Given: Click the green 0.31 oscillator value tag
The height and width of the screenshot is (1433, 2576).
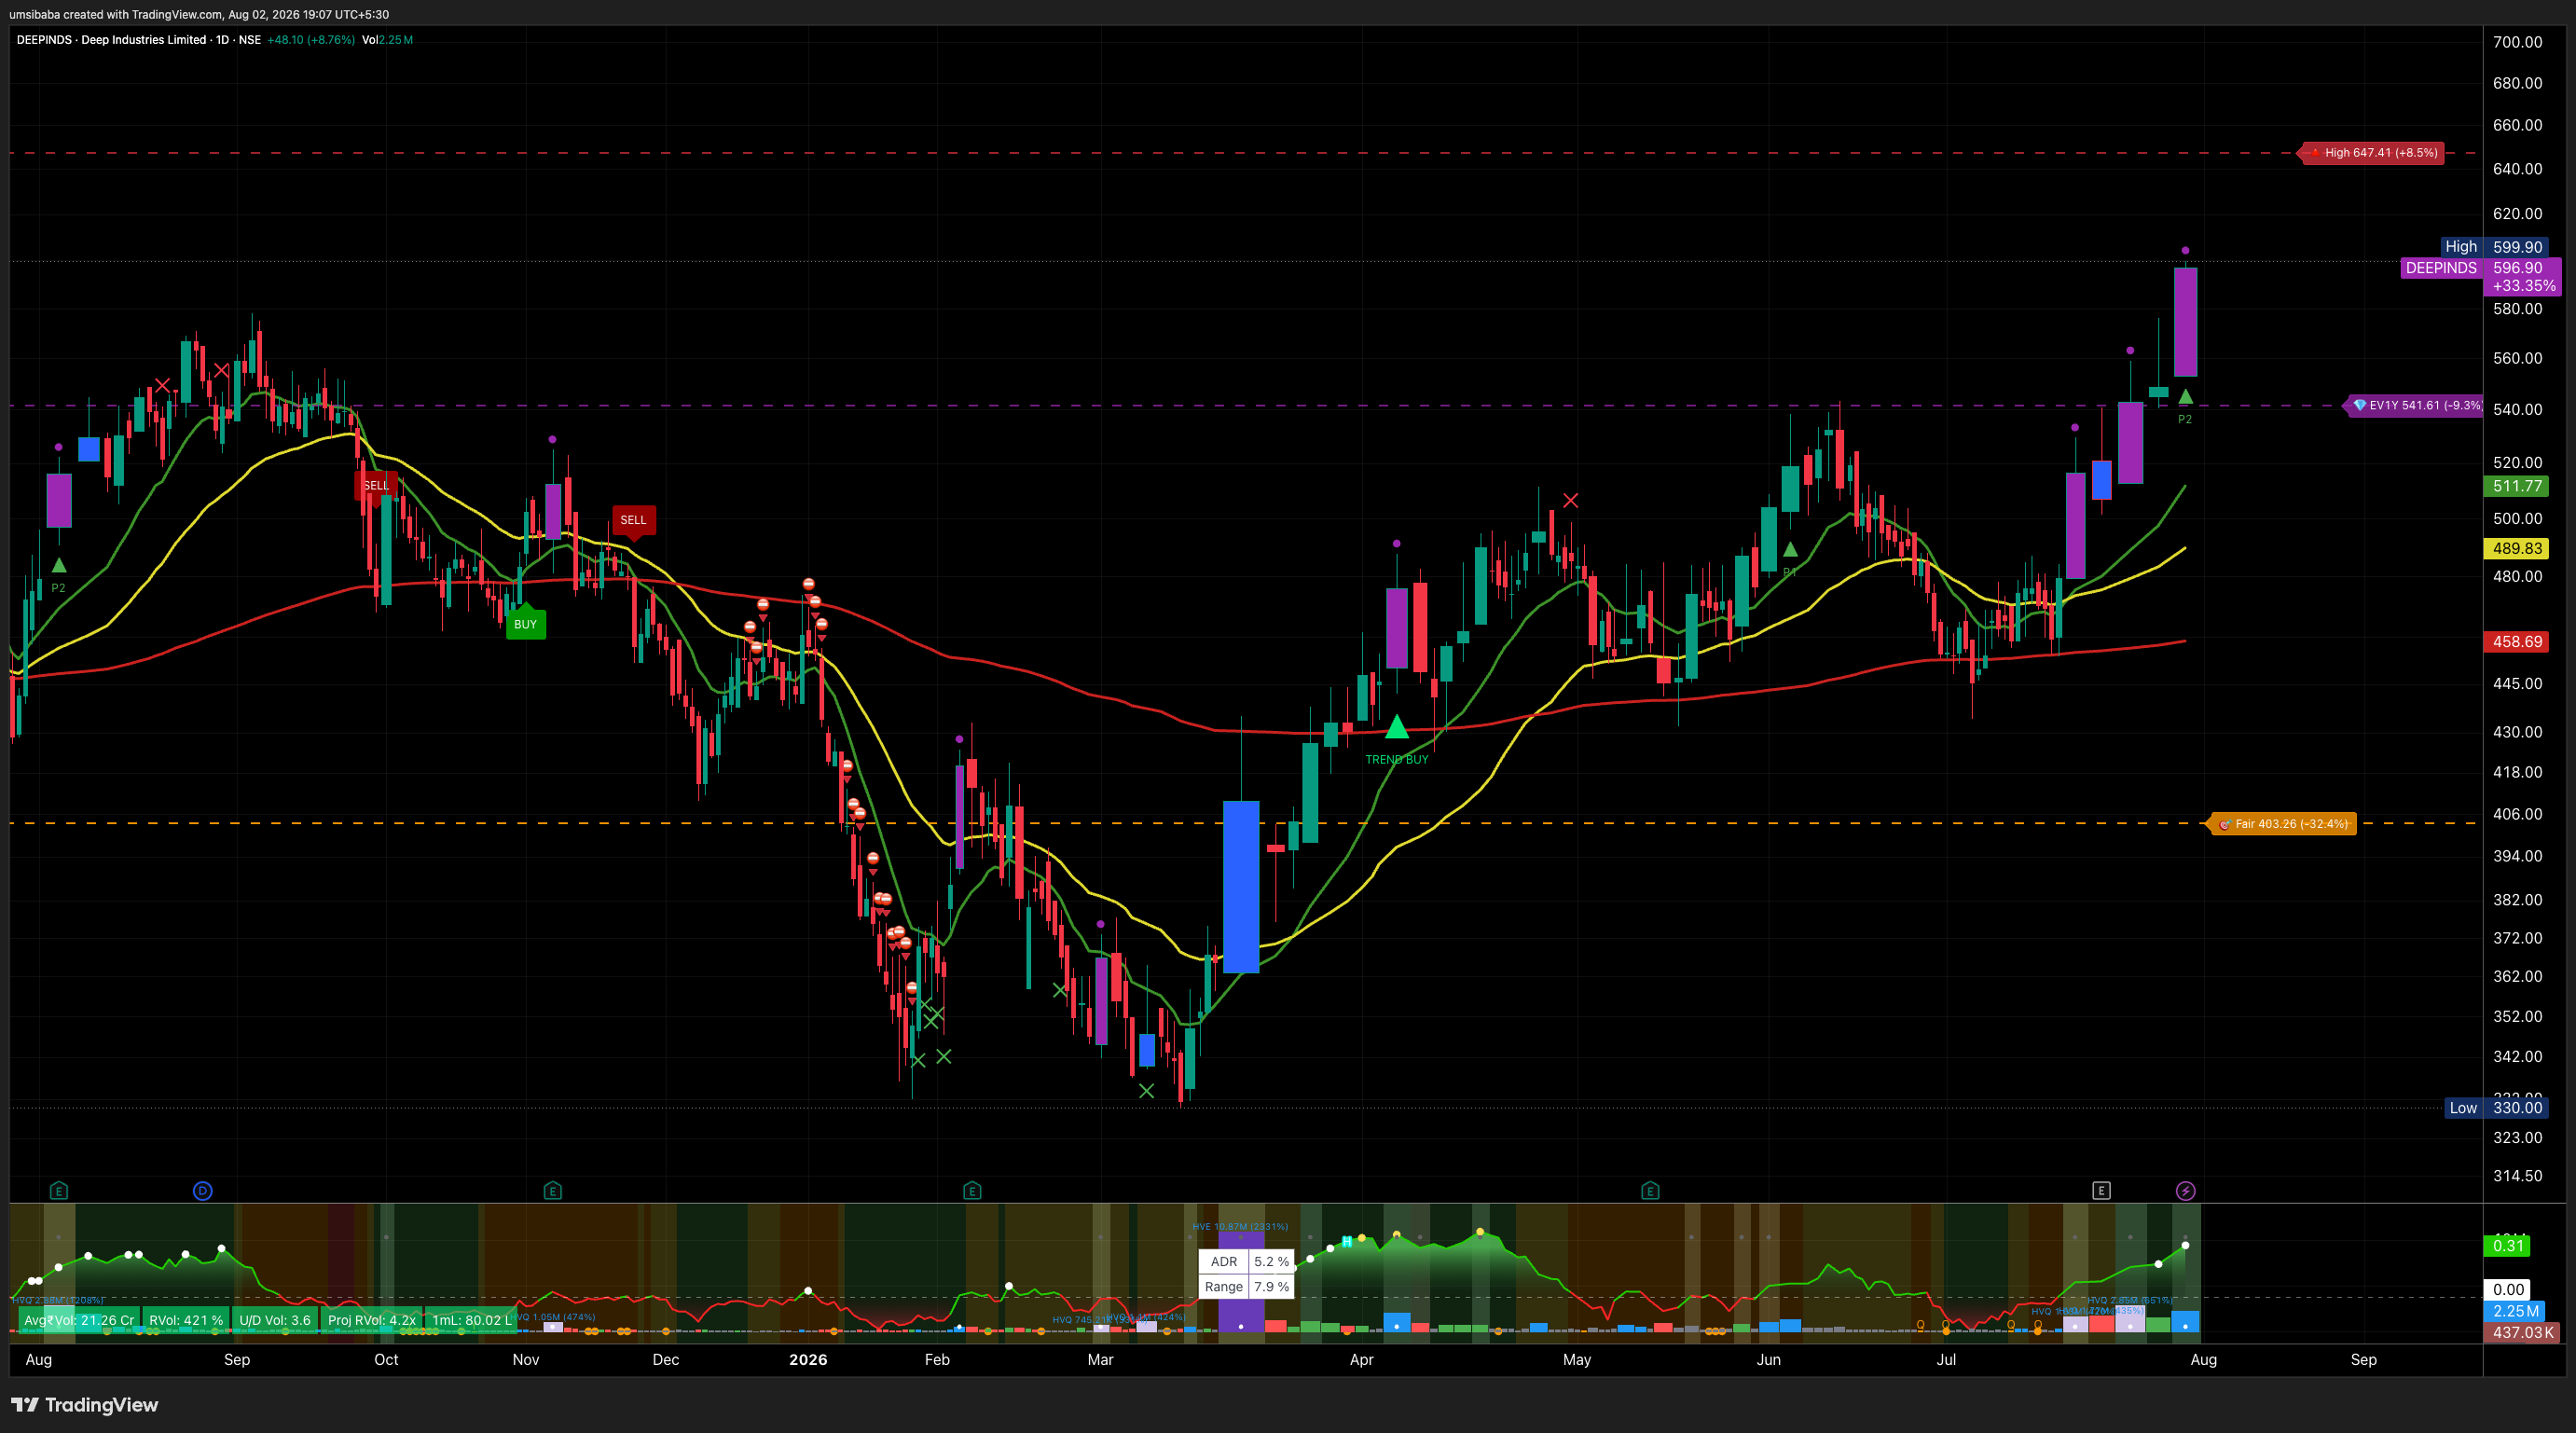Looking at the screenshot, I should (x=2508, y=1246).
